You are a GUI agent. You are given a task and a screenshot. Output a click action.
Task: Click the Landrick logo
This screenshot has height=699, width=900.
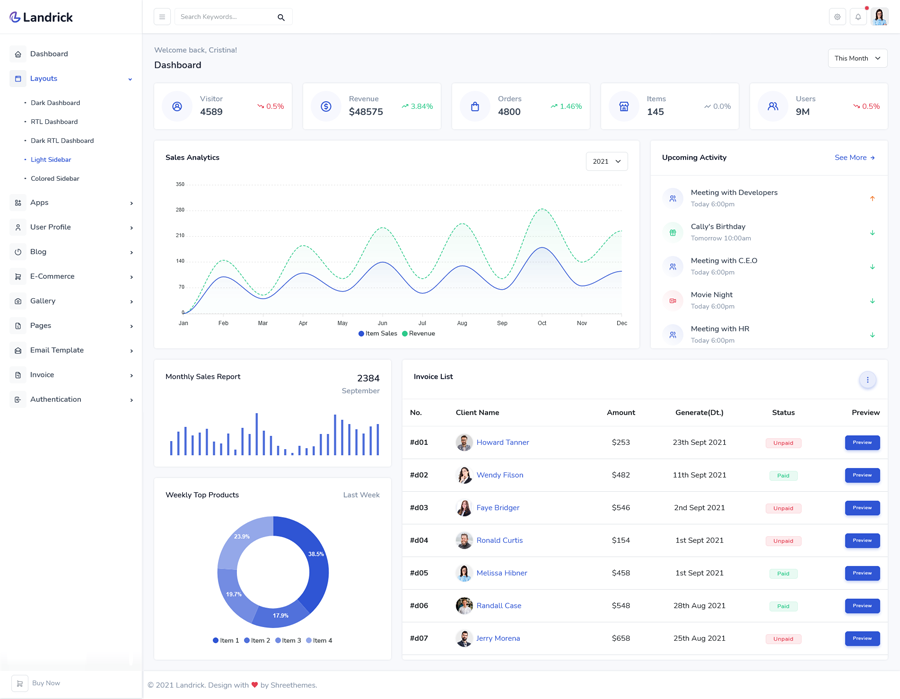click(x=42, y=17)
